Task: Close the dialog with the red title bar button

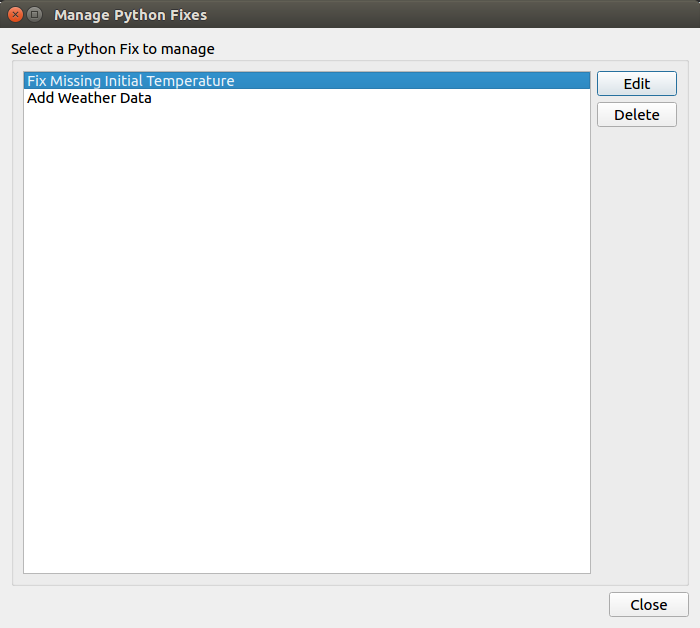Action: 16,15
